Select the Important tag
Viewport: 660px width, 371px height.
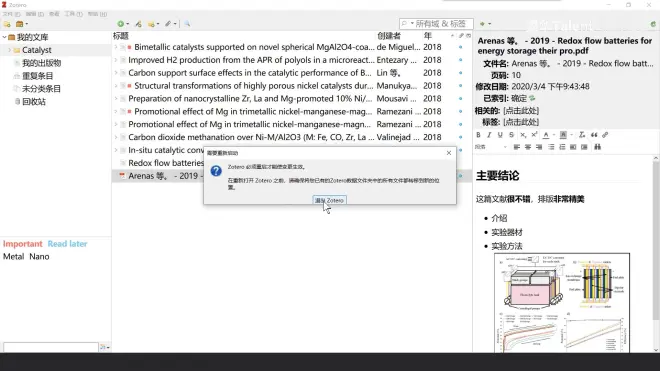point(22,244)
